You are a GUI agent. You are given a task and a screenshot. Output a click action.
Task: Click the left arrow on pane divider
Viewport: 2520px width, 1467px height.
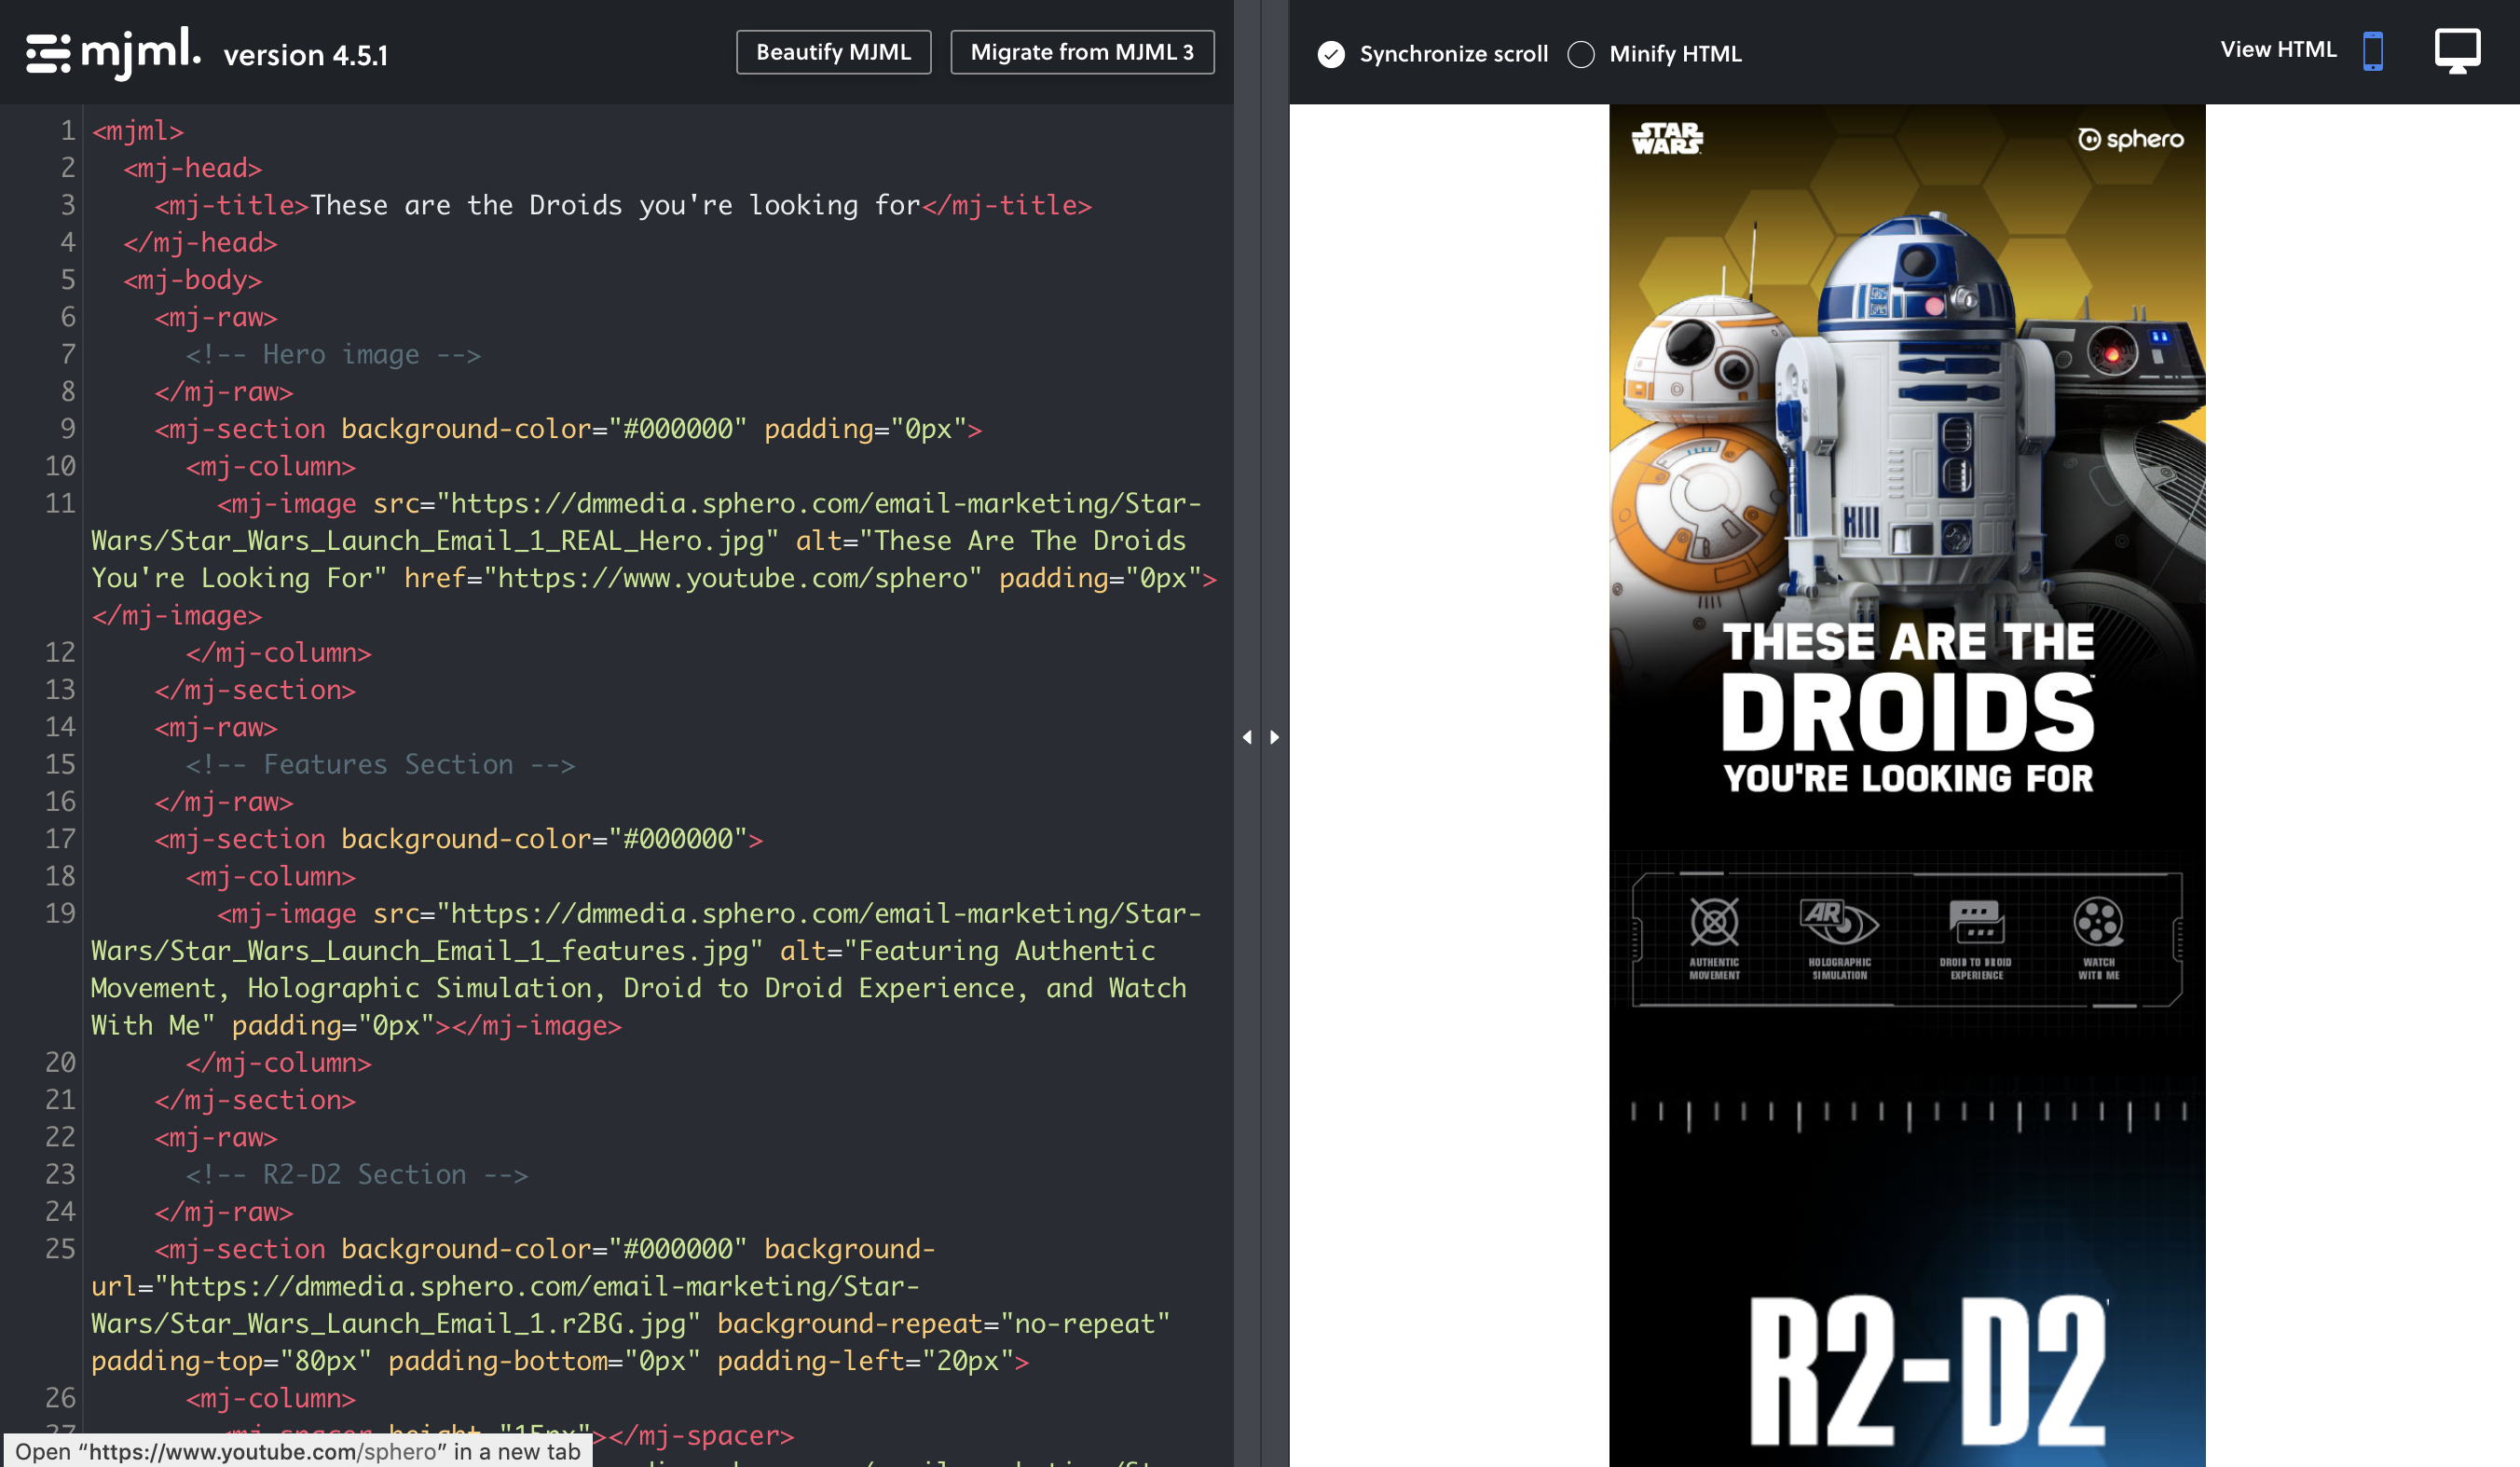point(1246,737)
